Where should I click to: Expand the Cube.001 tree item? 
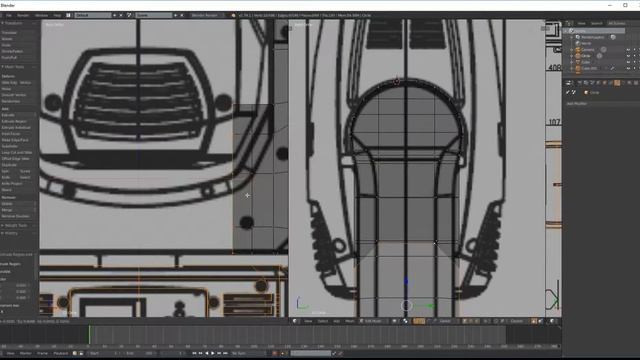571,68
